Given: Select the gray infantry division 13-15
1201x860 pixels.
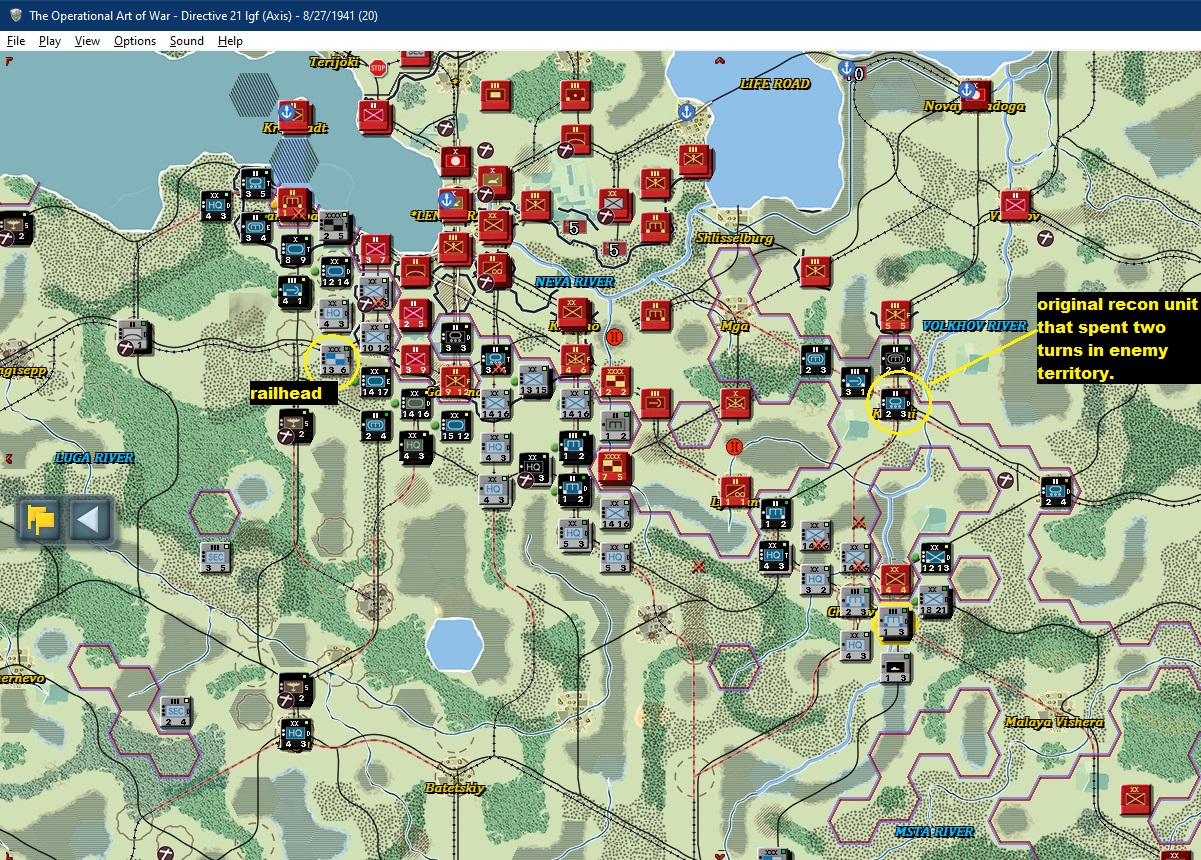Looking at the screenshot, I should (x=534, y=381).
